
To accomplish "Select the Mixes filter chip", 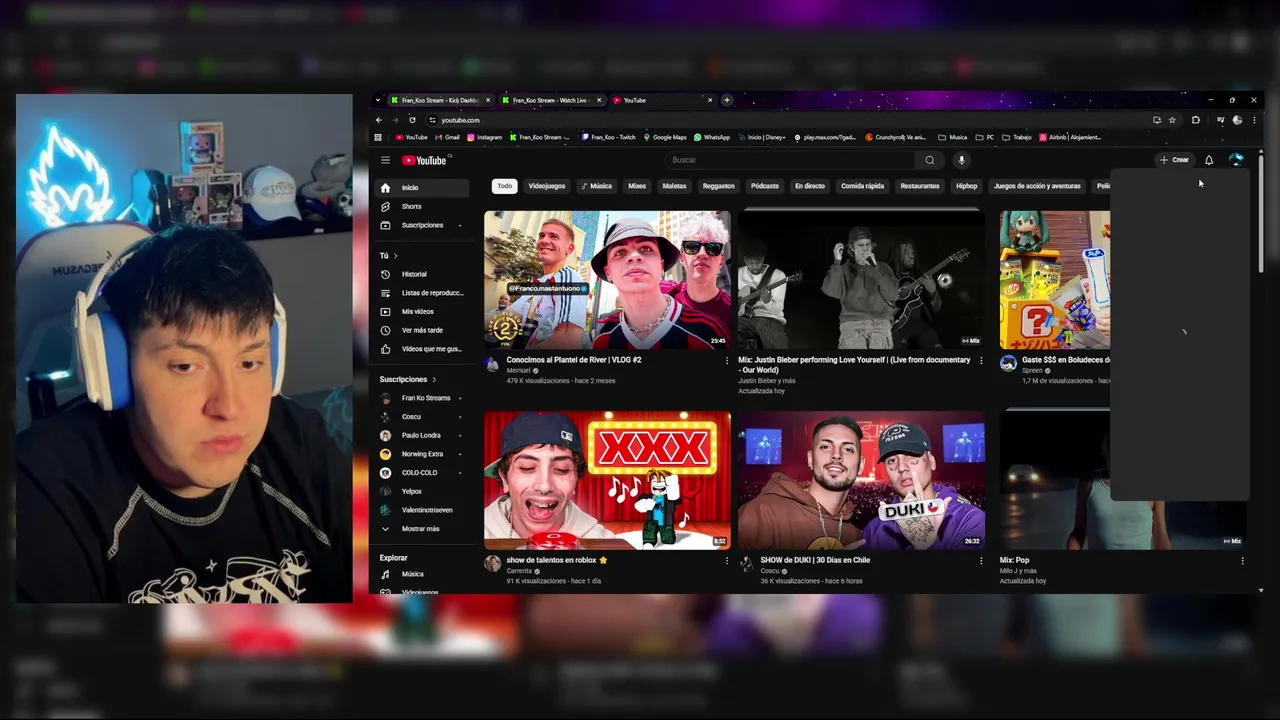I will 637,186.
